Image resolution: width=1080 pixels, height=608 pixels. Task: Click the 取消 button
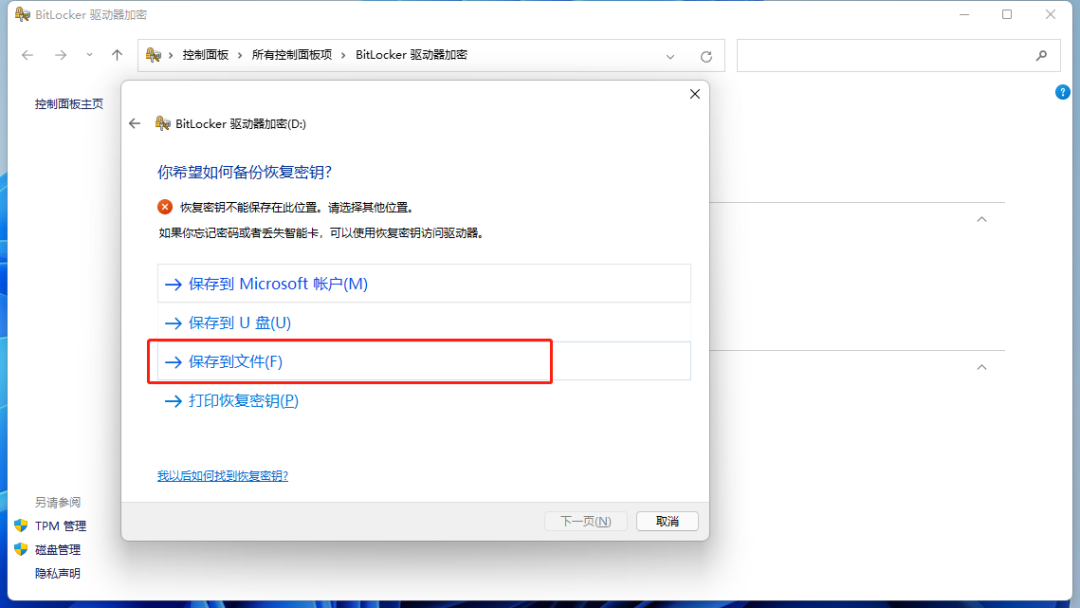[x=667, y=521]
